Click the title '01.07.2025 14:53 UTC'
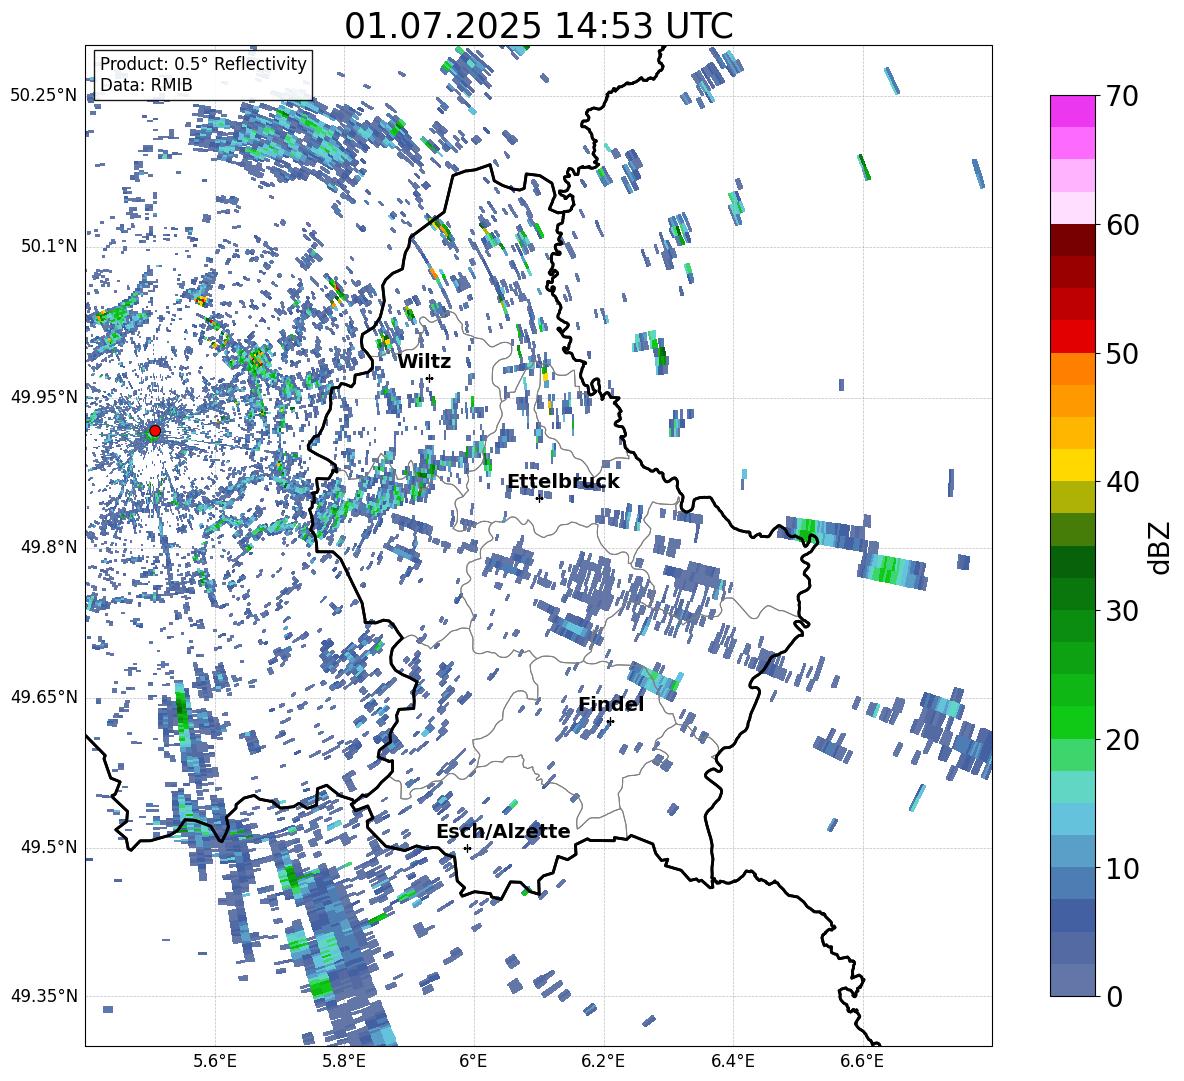 pos(538,26)
